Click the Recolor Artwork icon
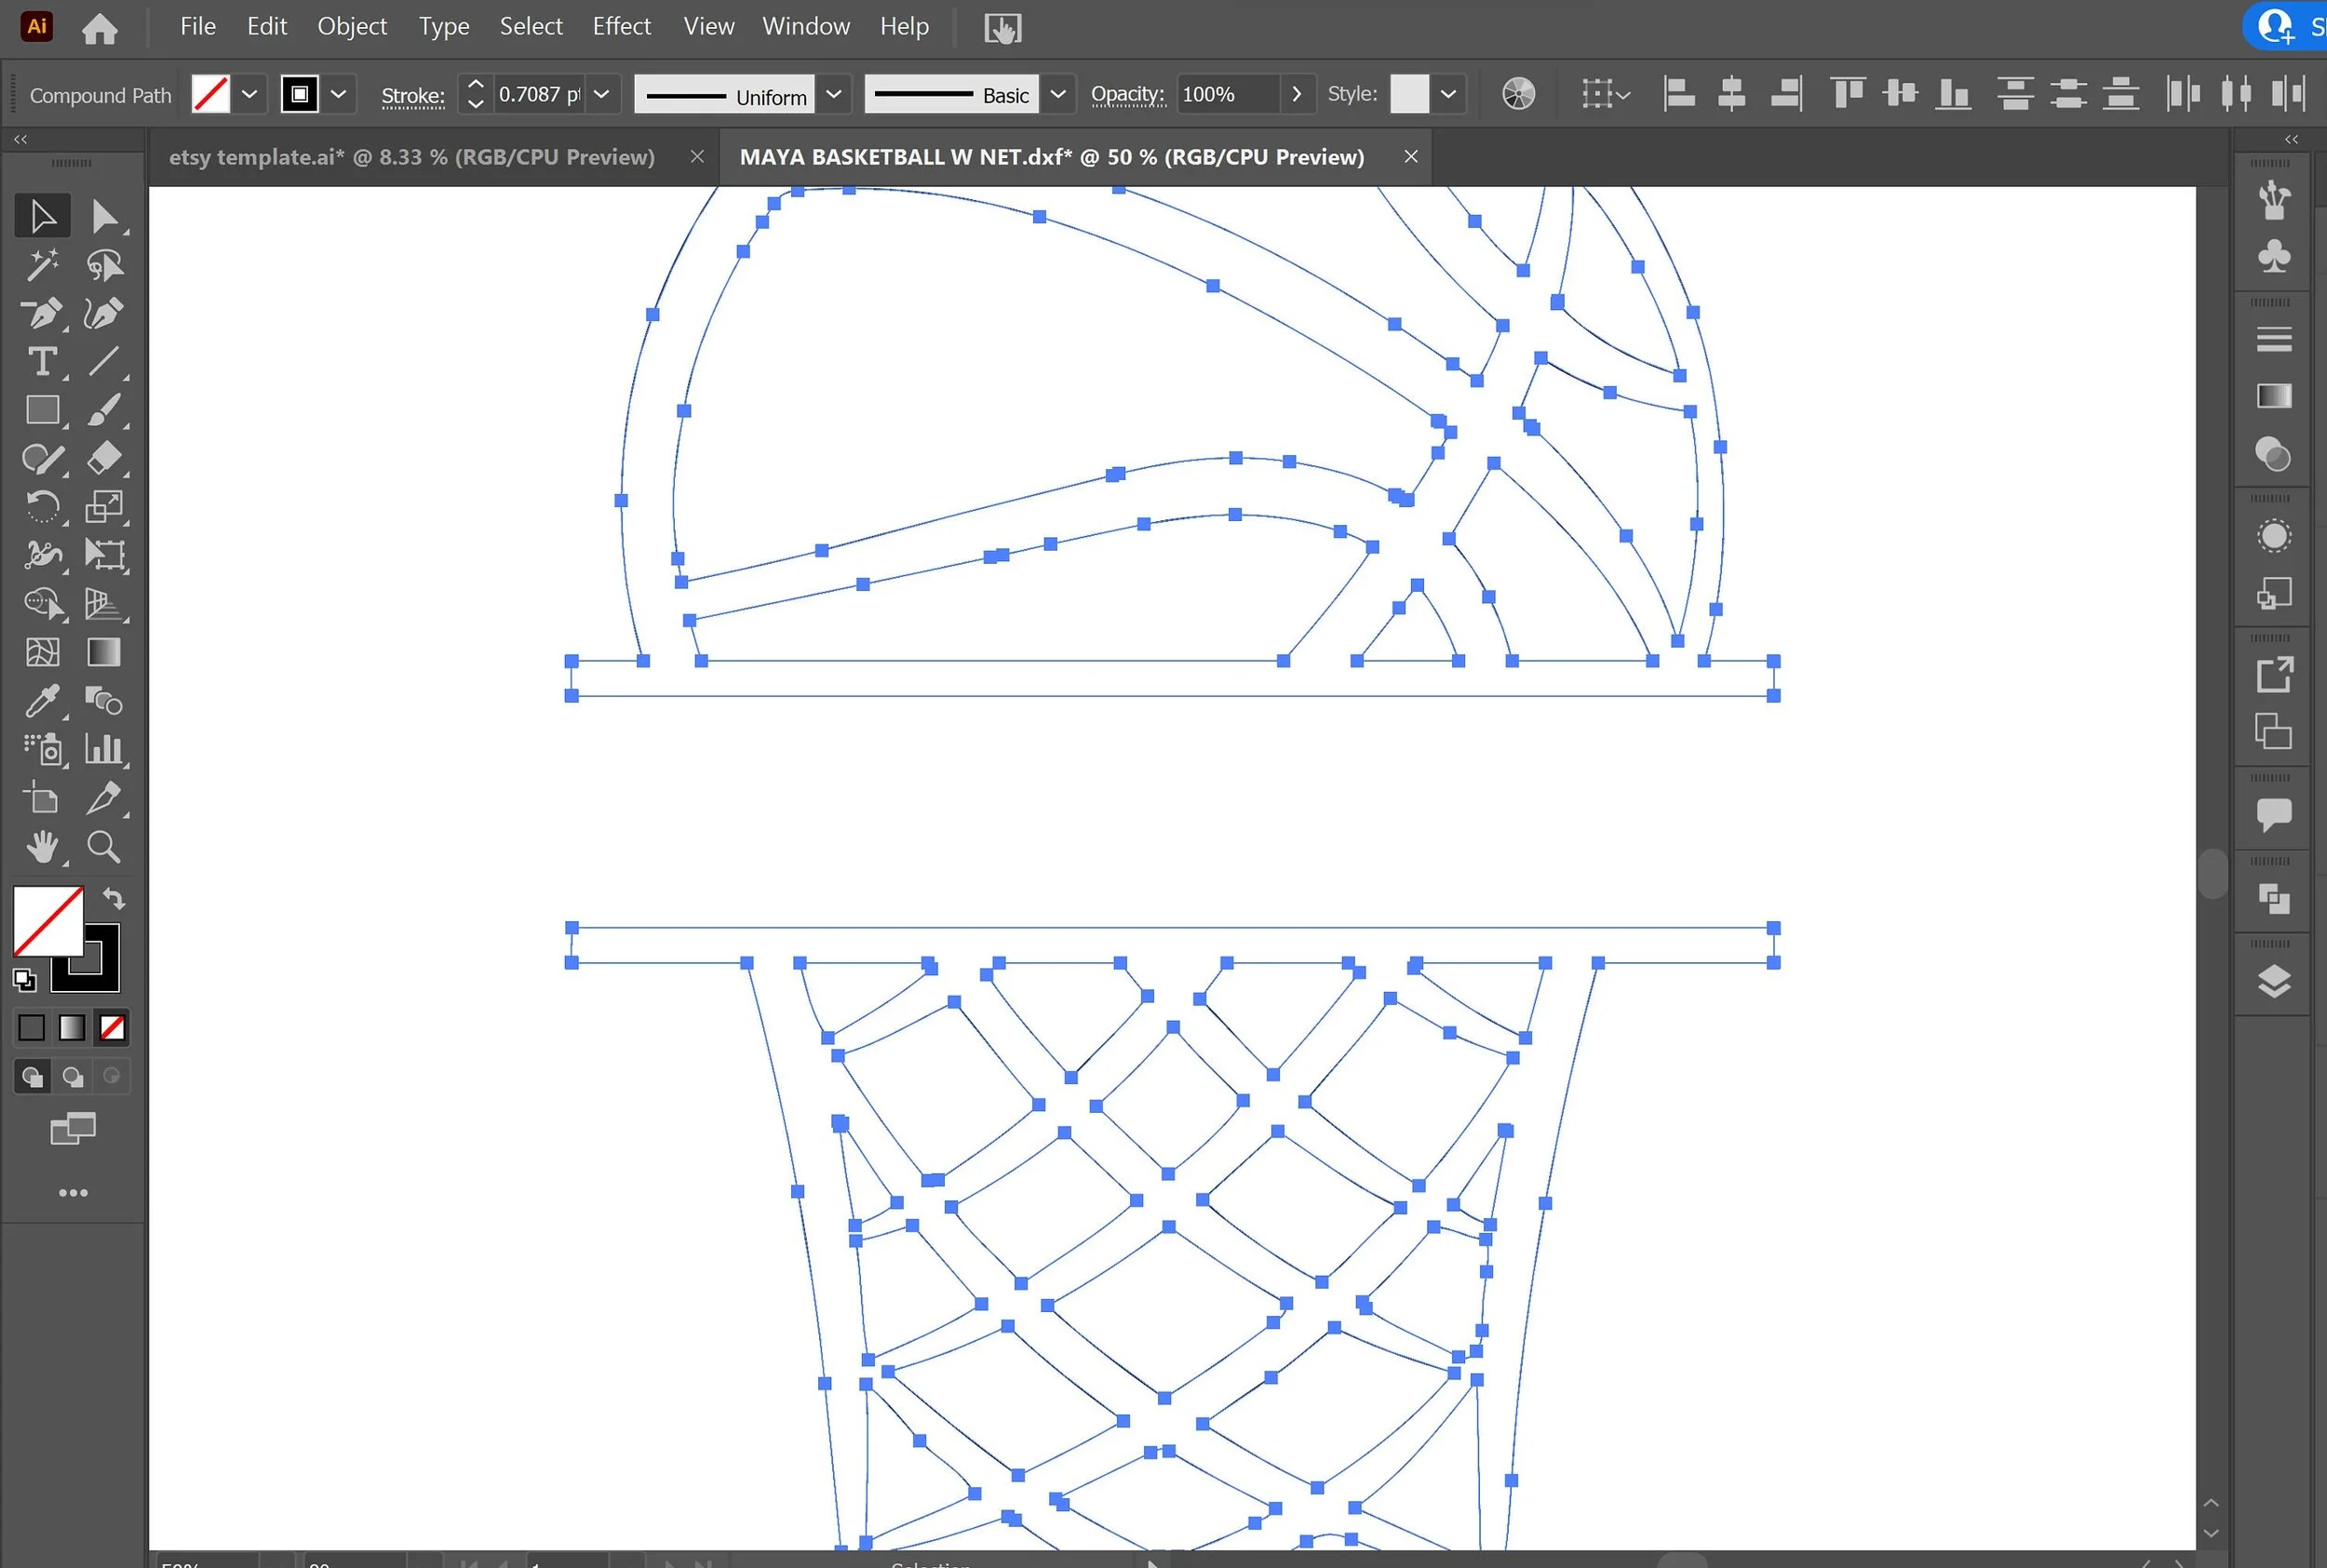This screenshot has width=2327, height=1568. [x=1518, y=94]
